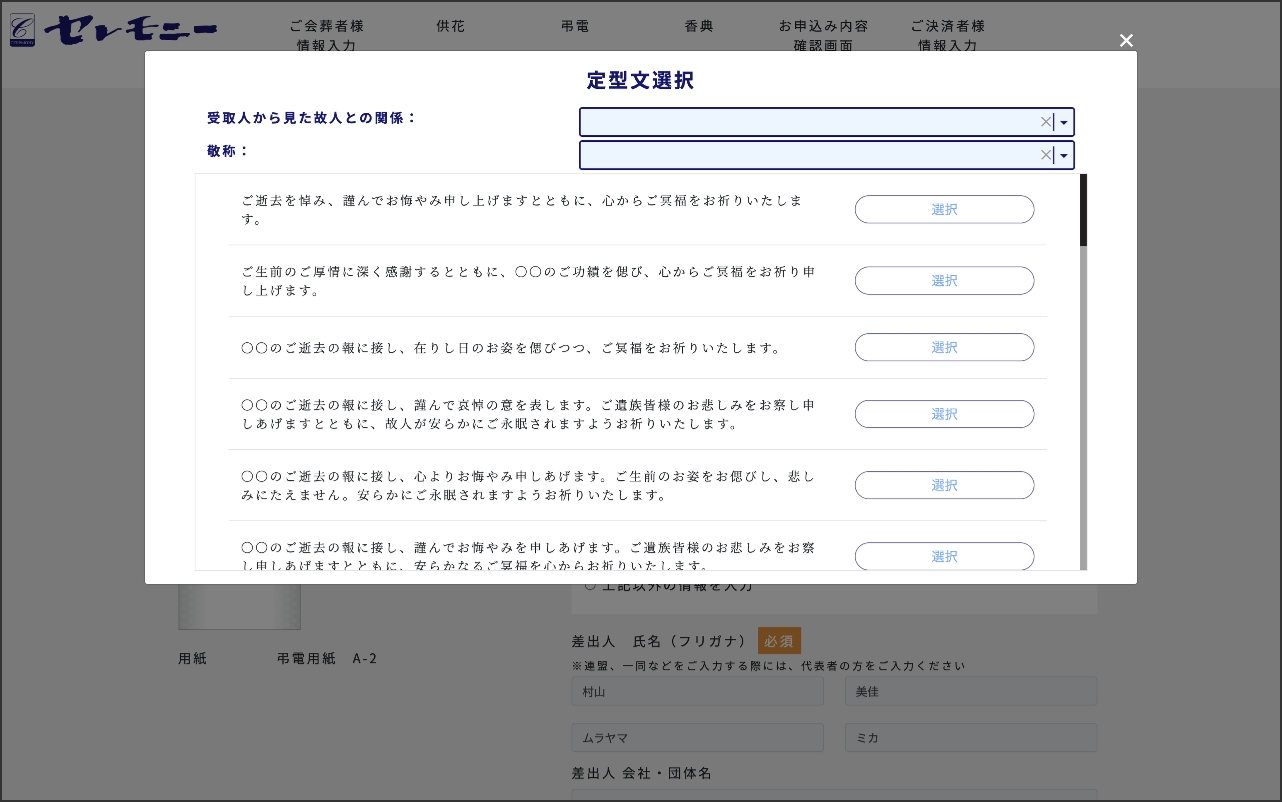This screenshot has width=1282, height=802.
Task: Select the message starting with ご逝去を悼み
Action: pos(944,210)
